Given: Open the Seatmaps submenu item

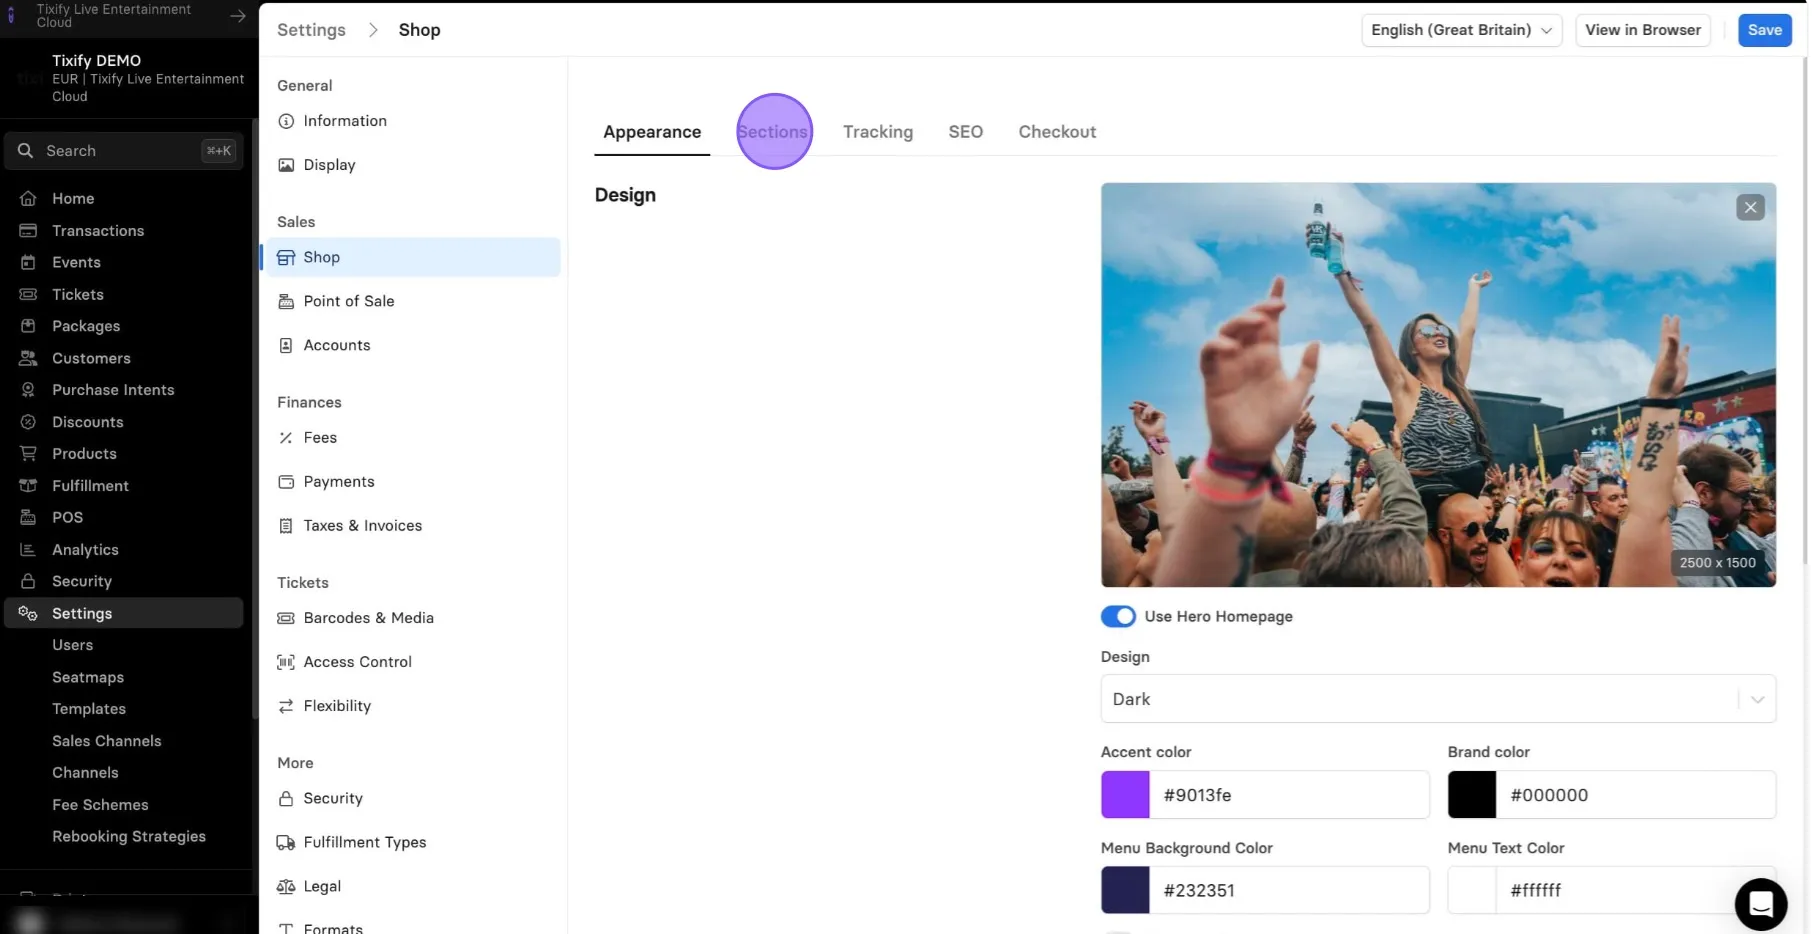Looking at the screenshot, I should 88,677.
